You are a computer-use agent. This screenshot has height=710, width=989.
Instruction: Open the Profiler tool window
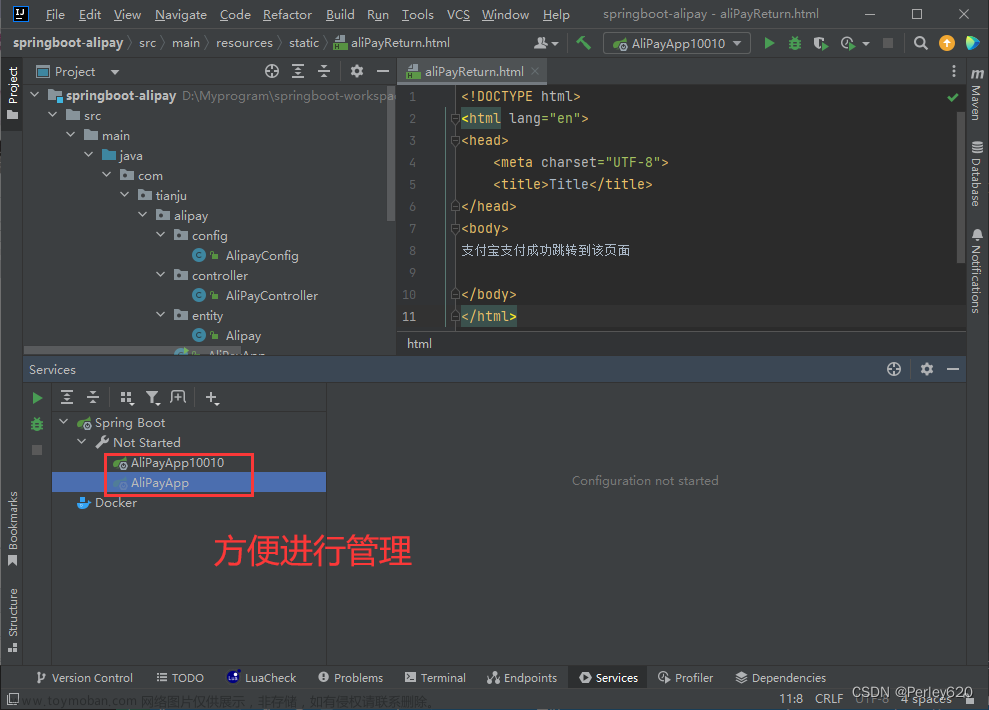pyautogui.click(x=686, y=678)
